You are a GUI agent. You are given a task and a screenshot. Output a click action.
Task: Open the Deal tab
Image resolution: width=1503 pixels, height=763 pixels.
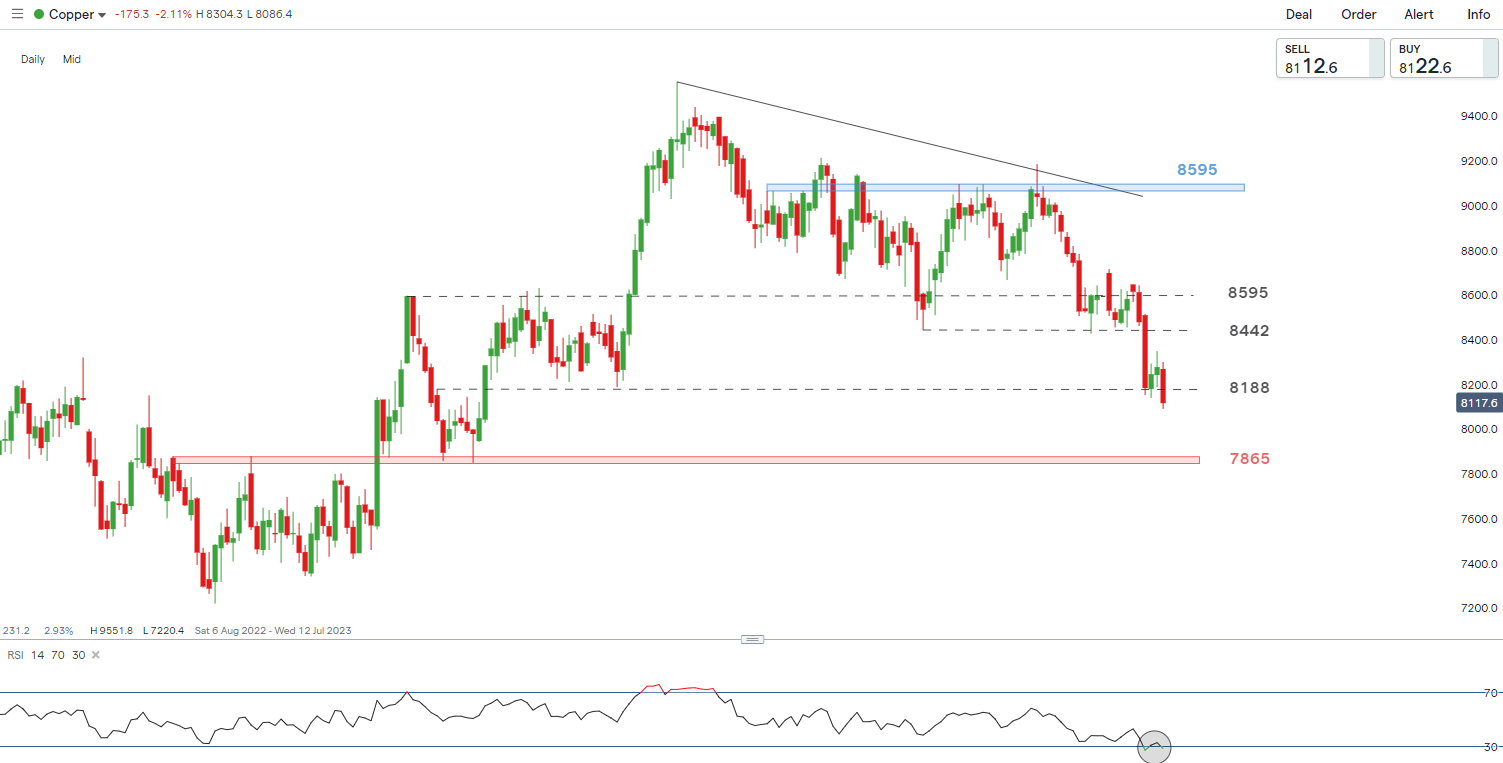tap(1299, 14)
